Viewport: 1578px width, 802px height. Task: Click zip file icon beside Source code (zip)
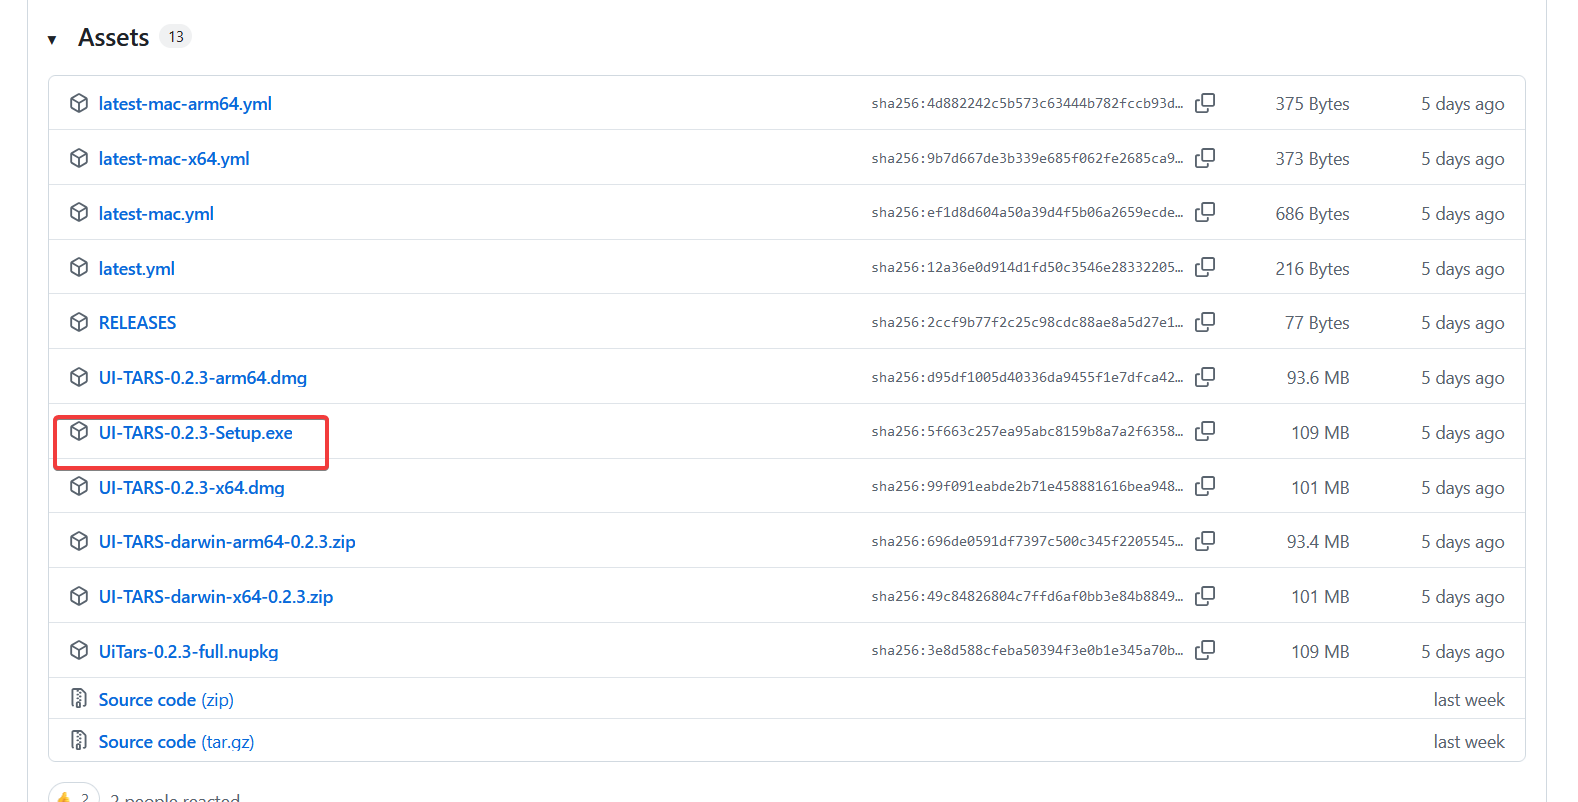pos(79,698)
